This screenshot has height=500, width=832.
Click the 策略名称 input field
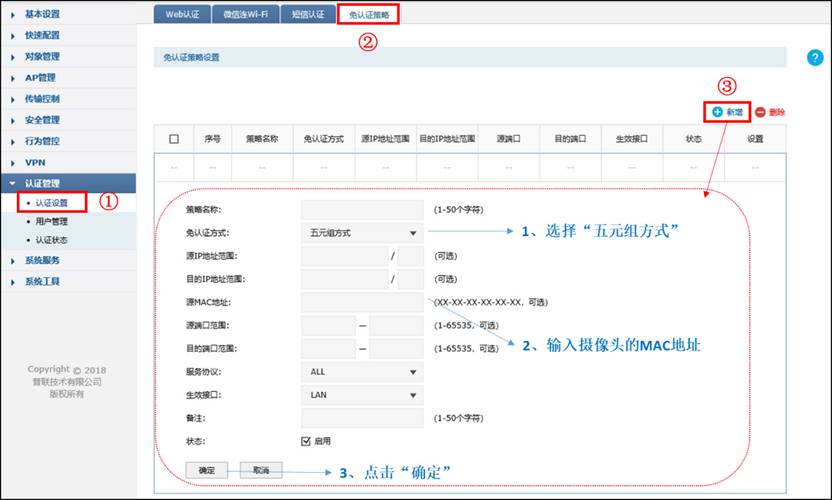click(362, 210)
